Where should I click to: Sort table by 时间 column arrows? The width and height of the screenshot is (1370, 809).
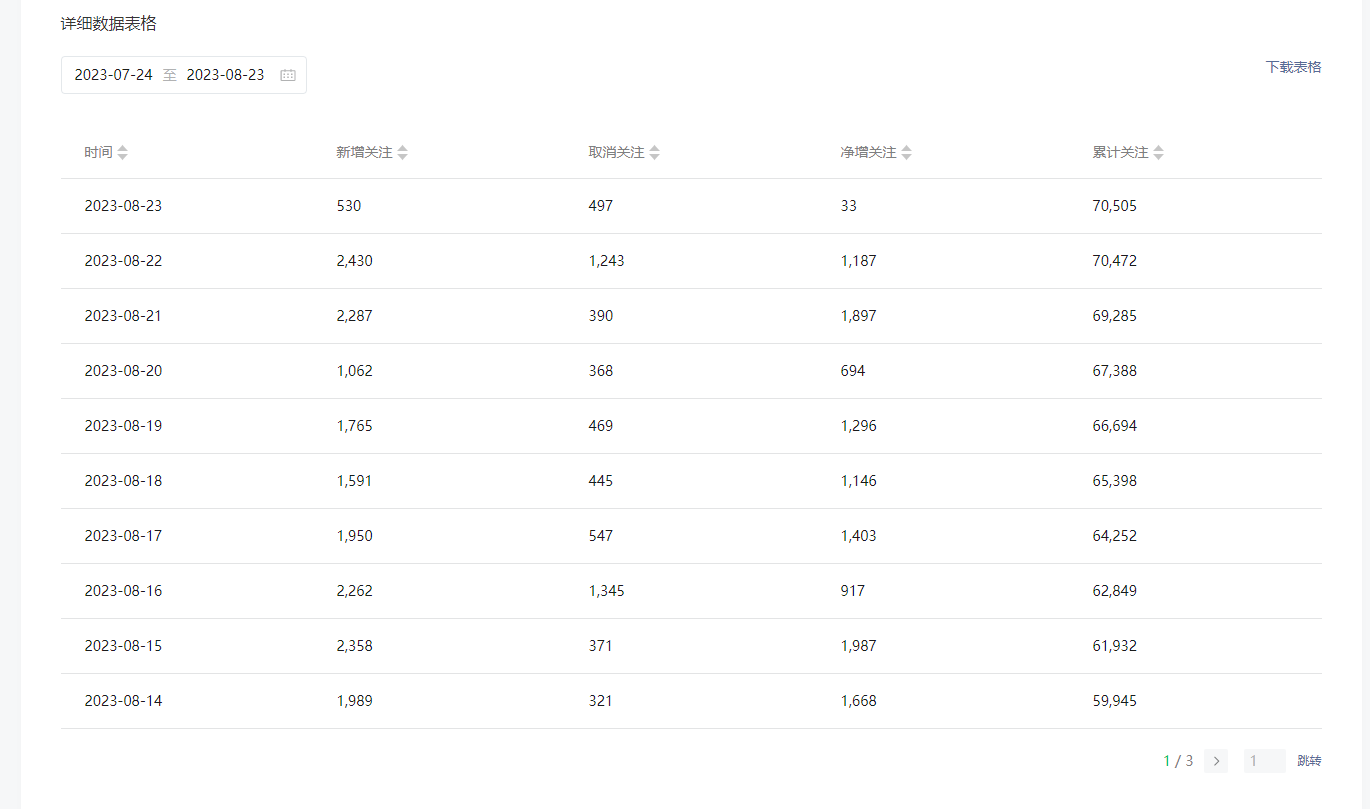pyautogui.click(x=122, y=153)
